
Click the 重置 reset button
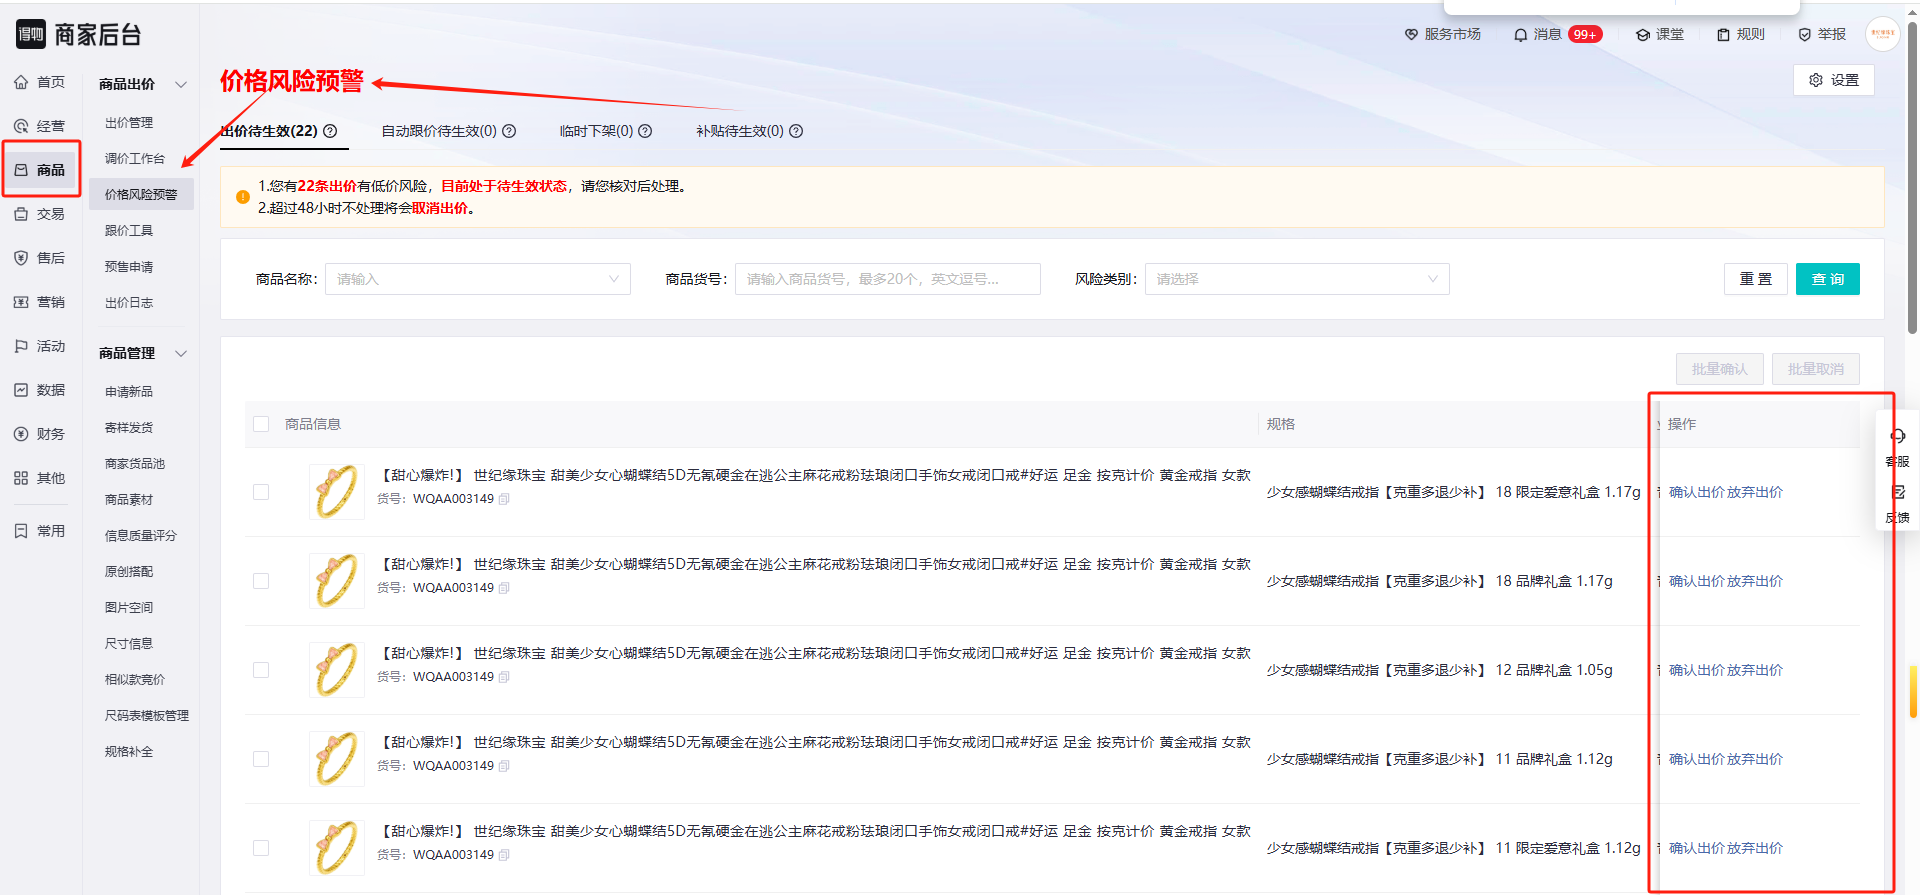coord(1755,279)
